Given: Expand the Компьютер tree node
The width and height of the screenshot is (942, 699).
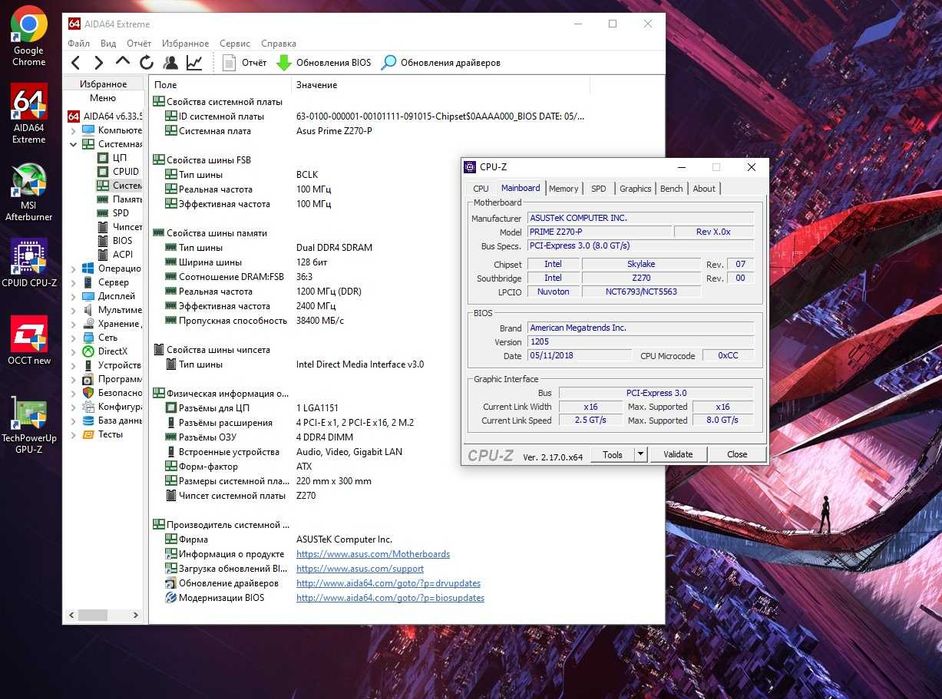Looking at the screenshot, I should 73,130.
